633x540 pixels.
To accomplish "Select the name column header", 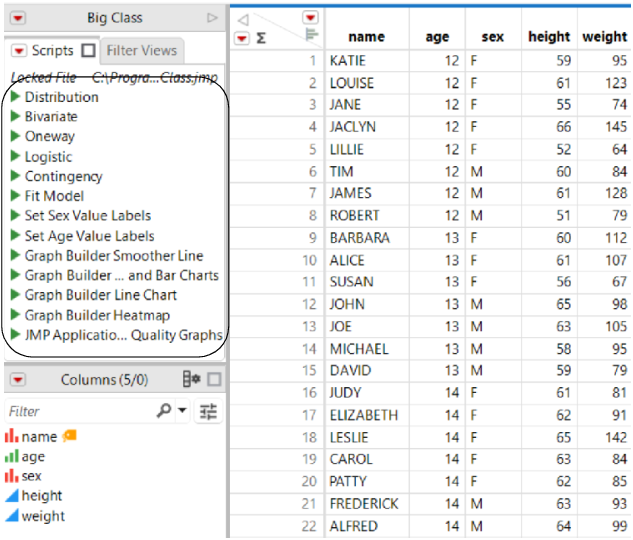I will coord(367,37).
